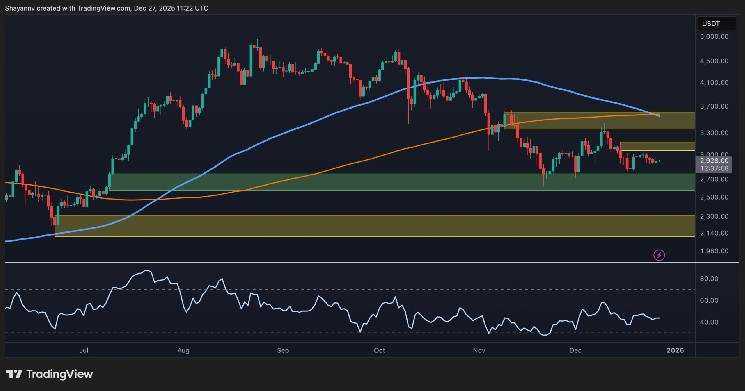The height and width of the screenshot is (391, 745).
Task: Click the purple lightning bolt icon
Action: 659,255
